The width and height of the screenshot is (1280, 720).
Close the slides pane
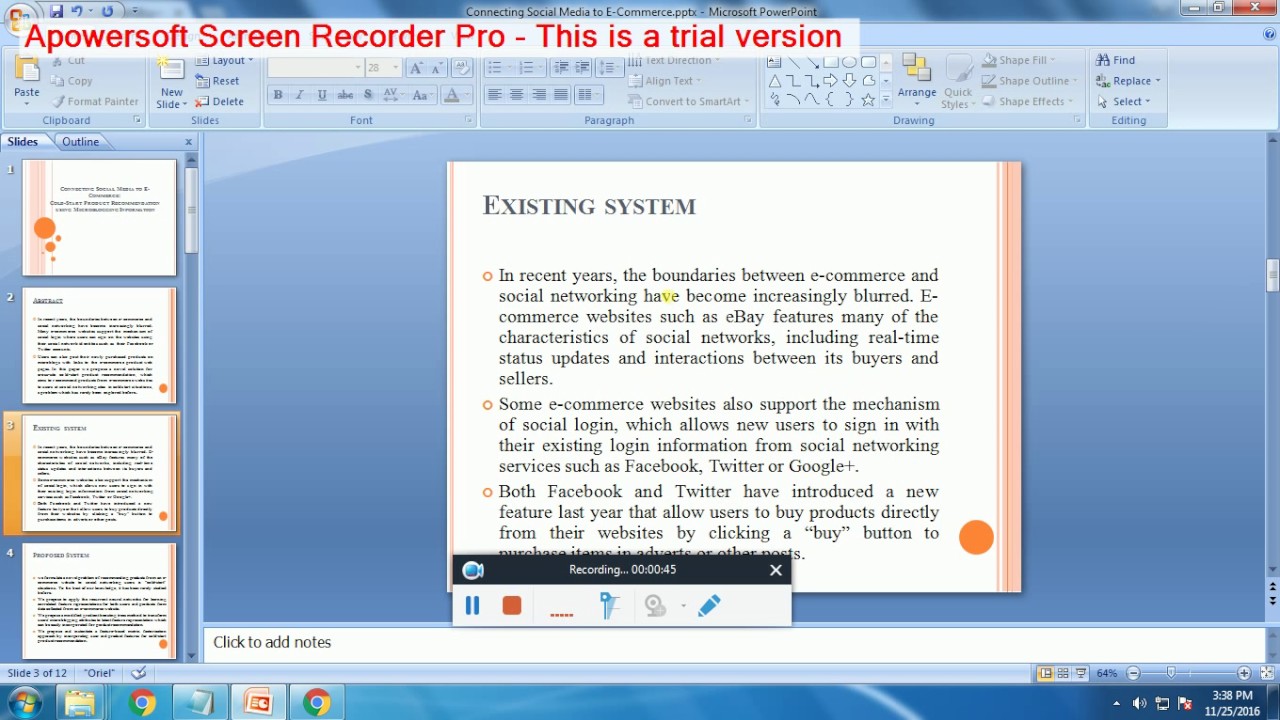point(188,142)
